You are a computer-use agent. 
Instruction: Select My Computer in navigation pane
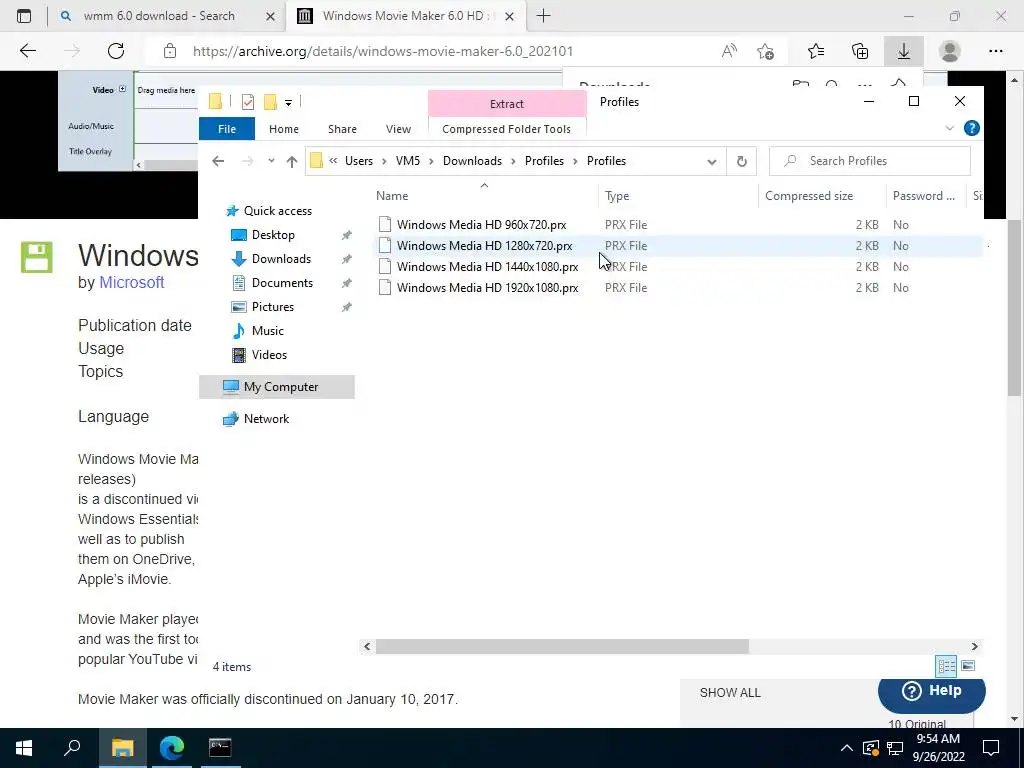pyautogui.click(x=277, y=387)
